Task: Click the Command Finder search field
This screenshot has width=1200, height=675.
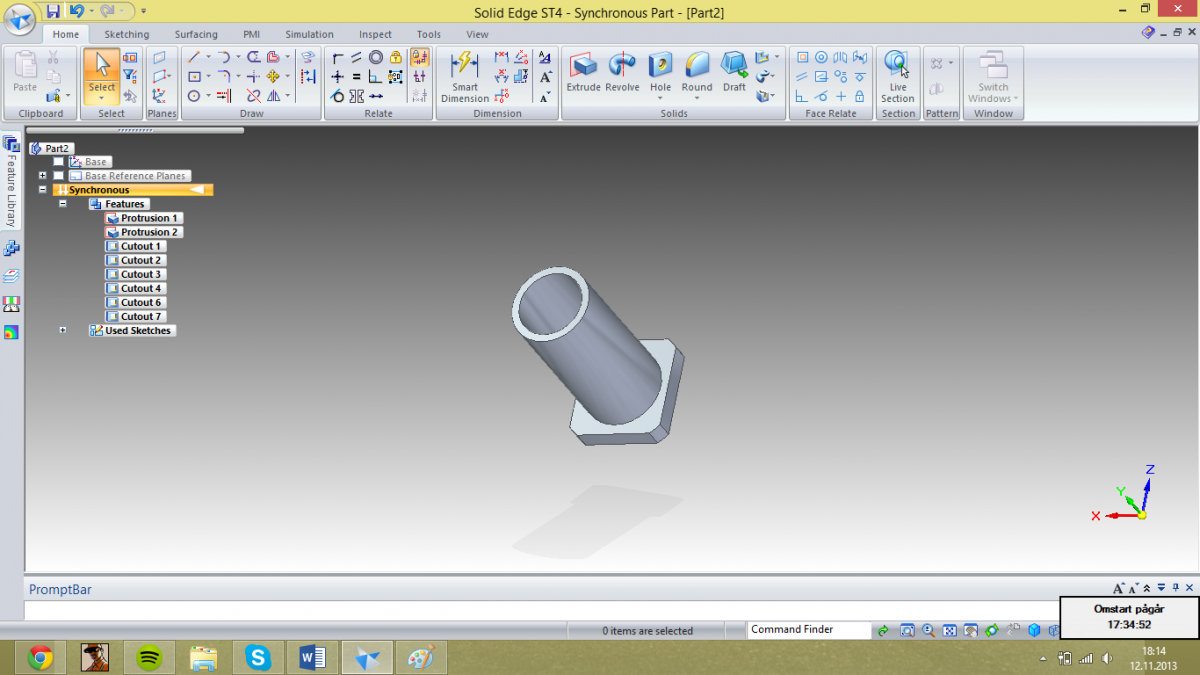Action: 808,630
